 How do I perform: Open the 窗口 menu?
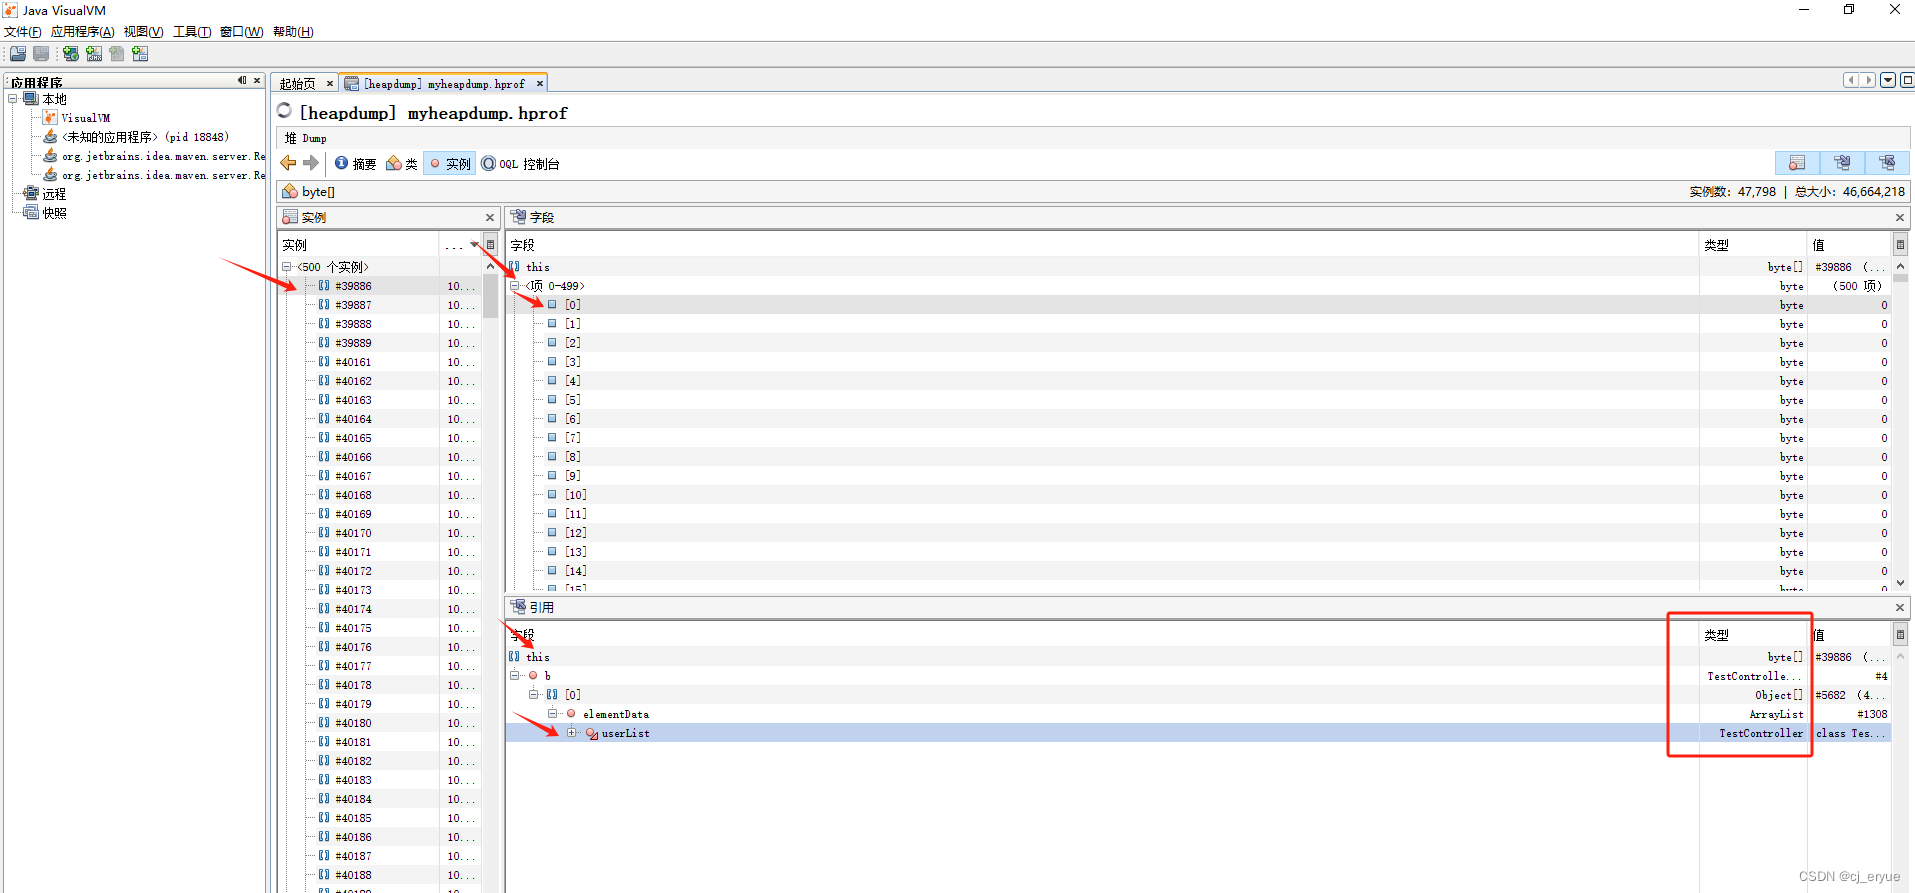241,32
